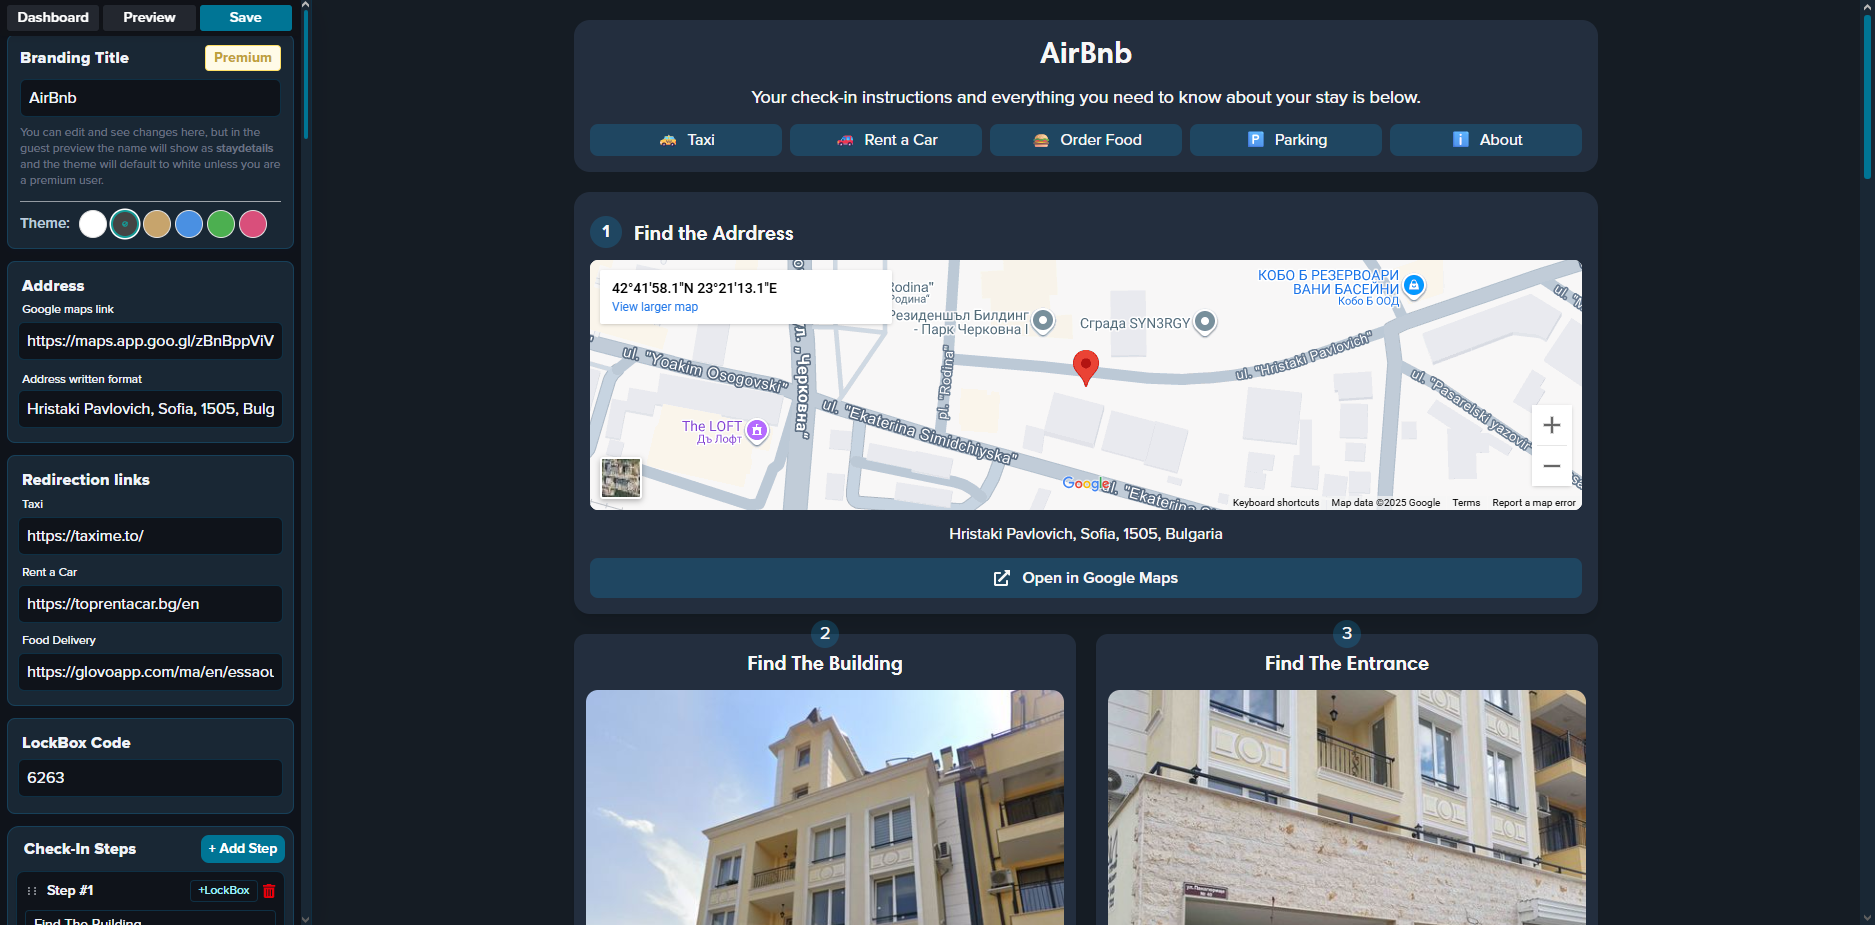Click View larger map link

(x=655, y=307)
